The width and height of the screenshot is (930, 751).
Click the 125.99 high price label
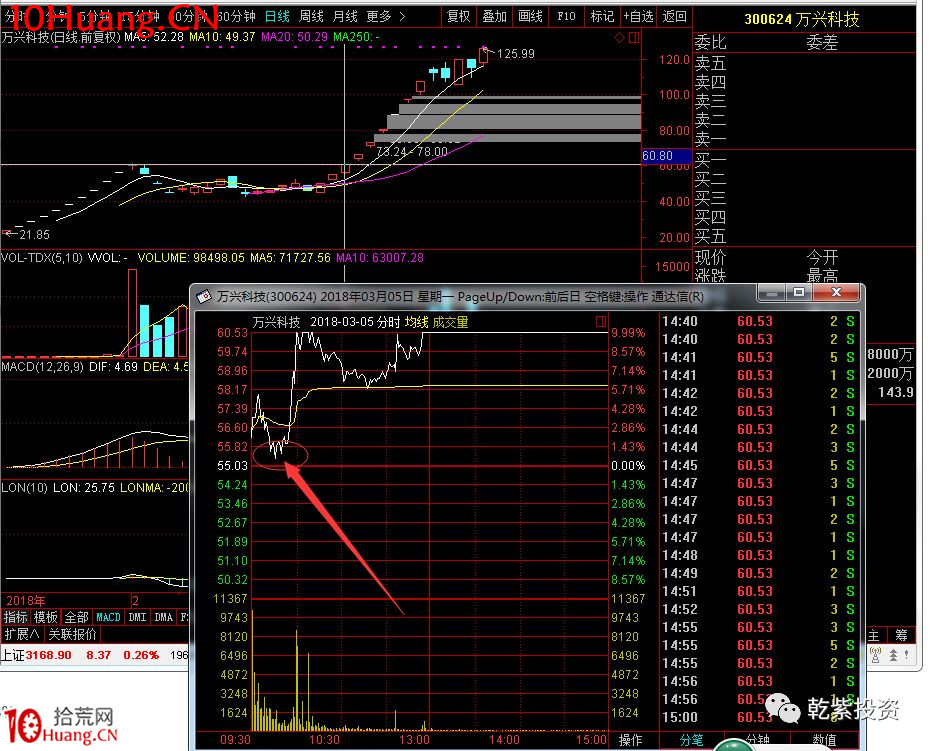pyautogui.click(x=515, y=54)
